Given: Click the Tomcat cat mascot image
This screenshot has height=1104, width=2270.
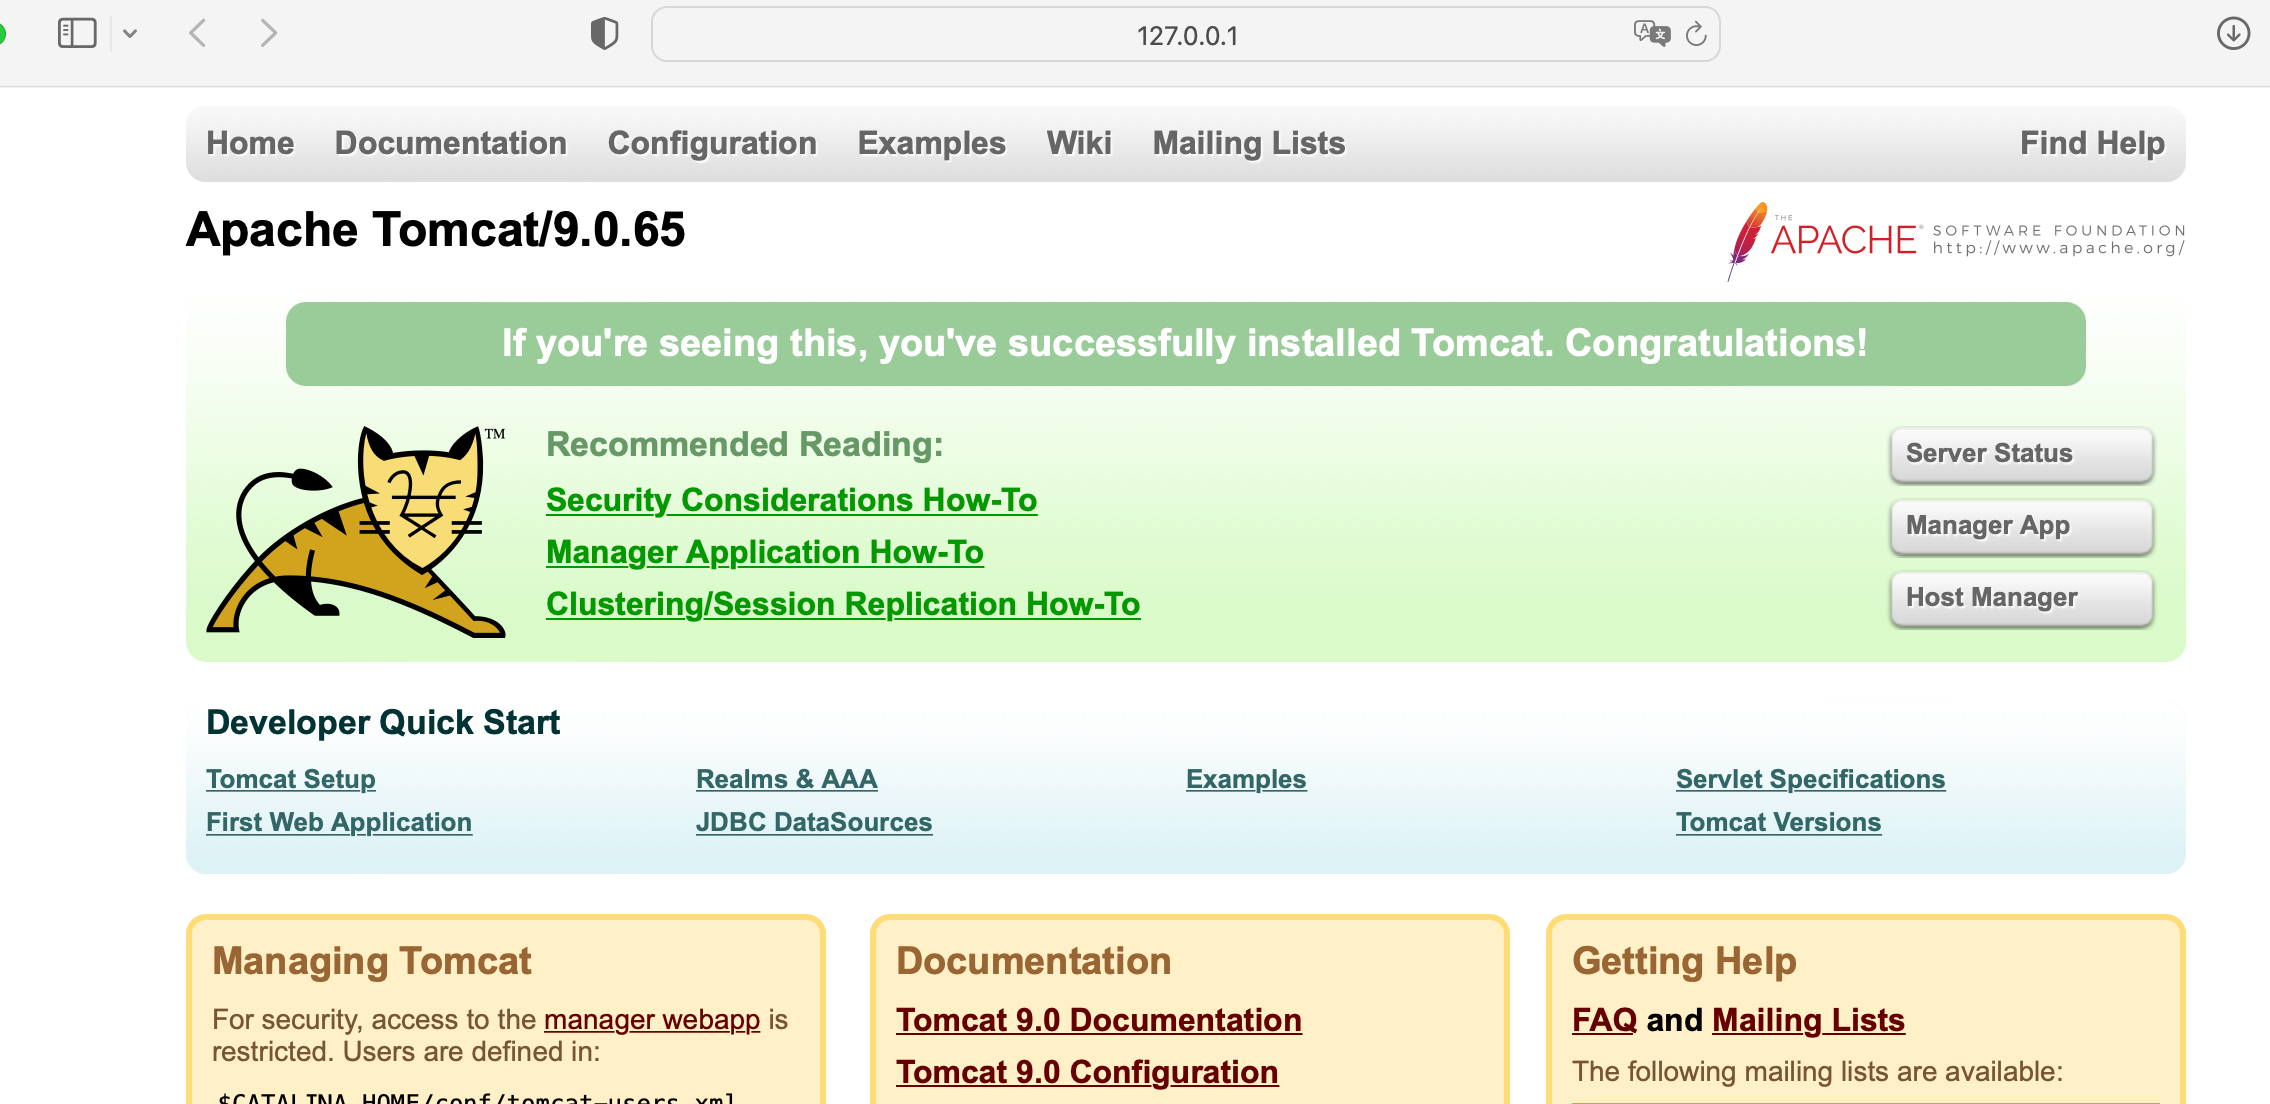Looking at the screenshot, I should (357, 531).
